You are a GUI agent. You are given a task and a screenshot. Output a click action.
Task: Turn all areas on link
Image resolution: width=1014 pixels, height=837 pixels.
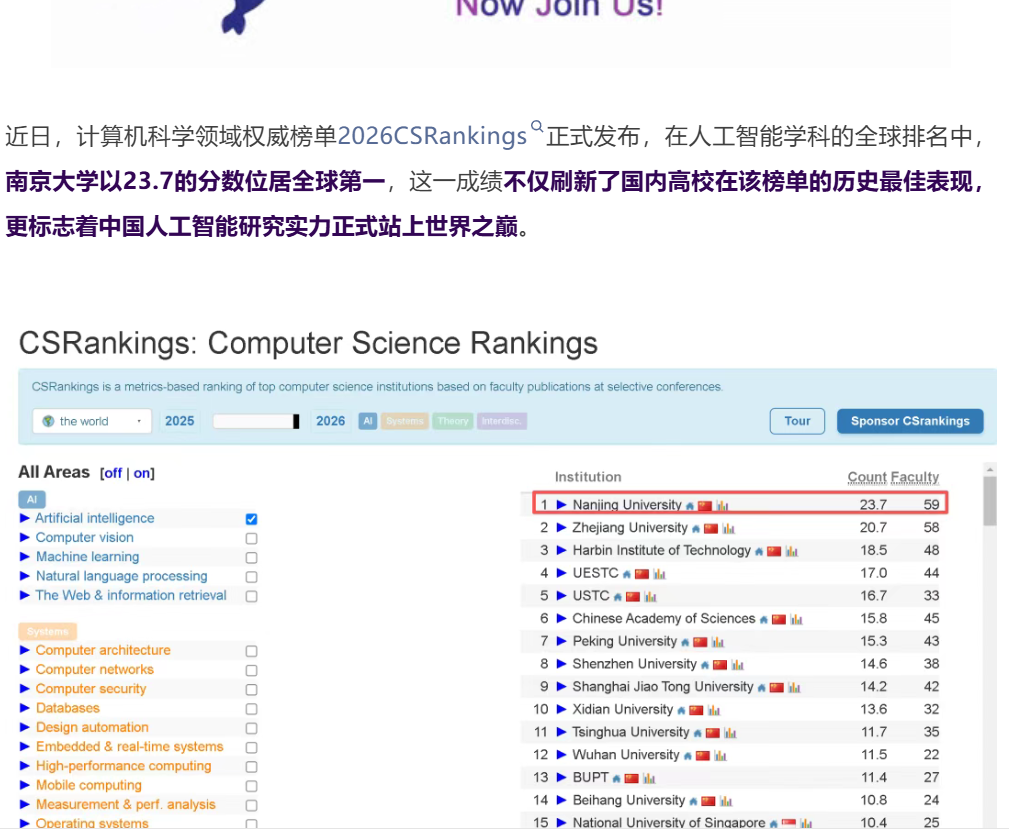[142, 473]
